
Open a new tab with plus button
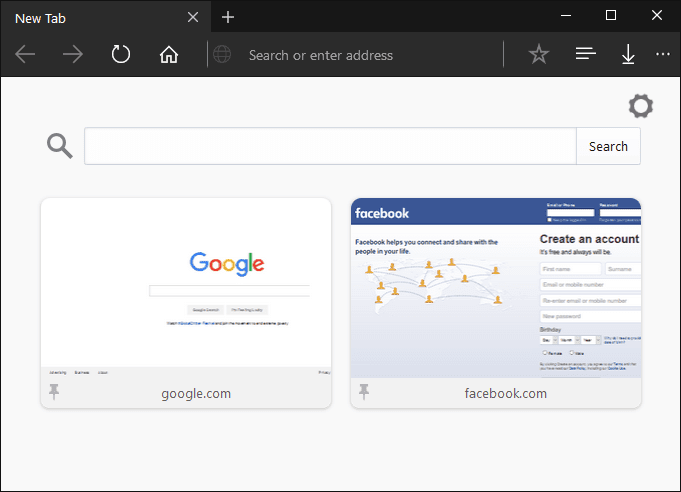228,17
